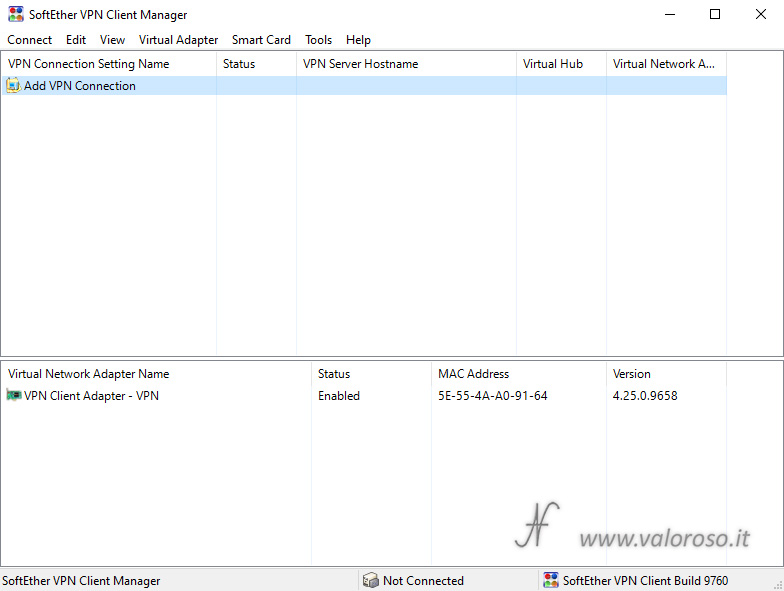
Task: Open the Help menu
Action: click(358, 40)
